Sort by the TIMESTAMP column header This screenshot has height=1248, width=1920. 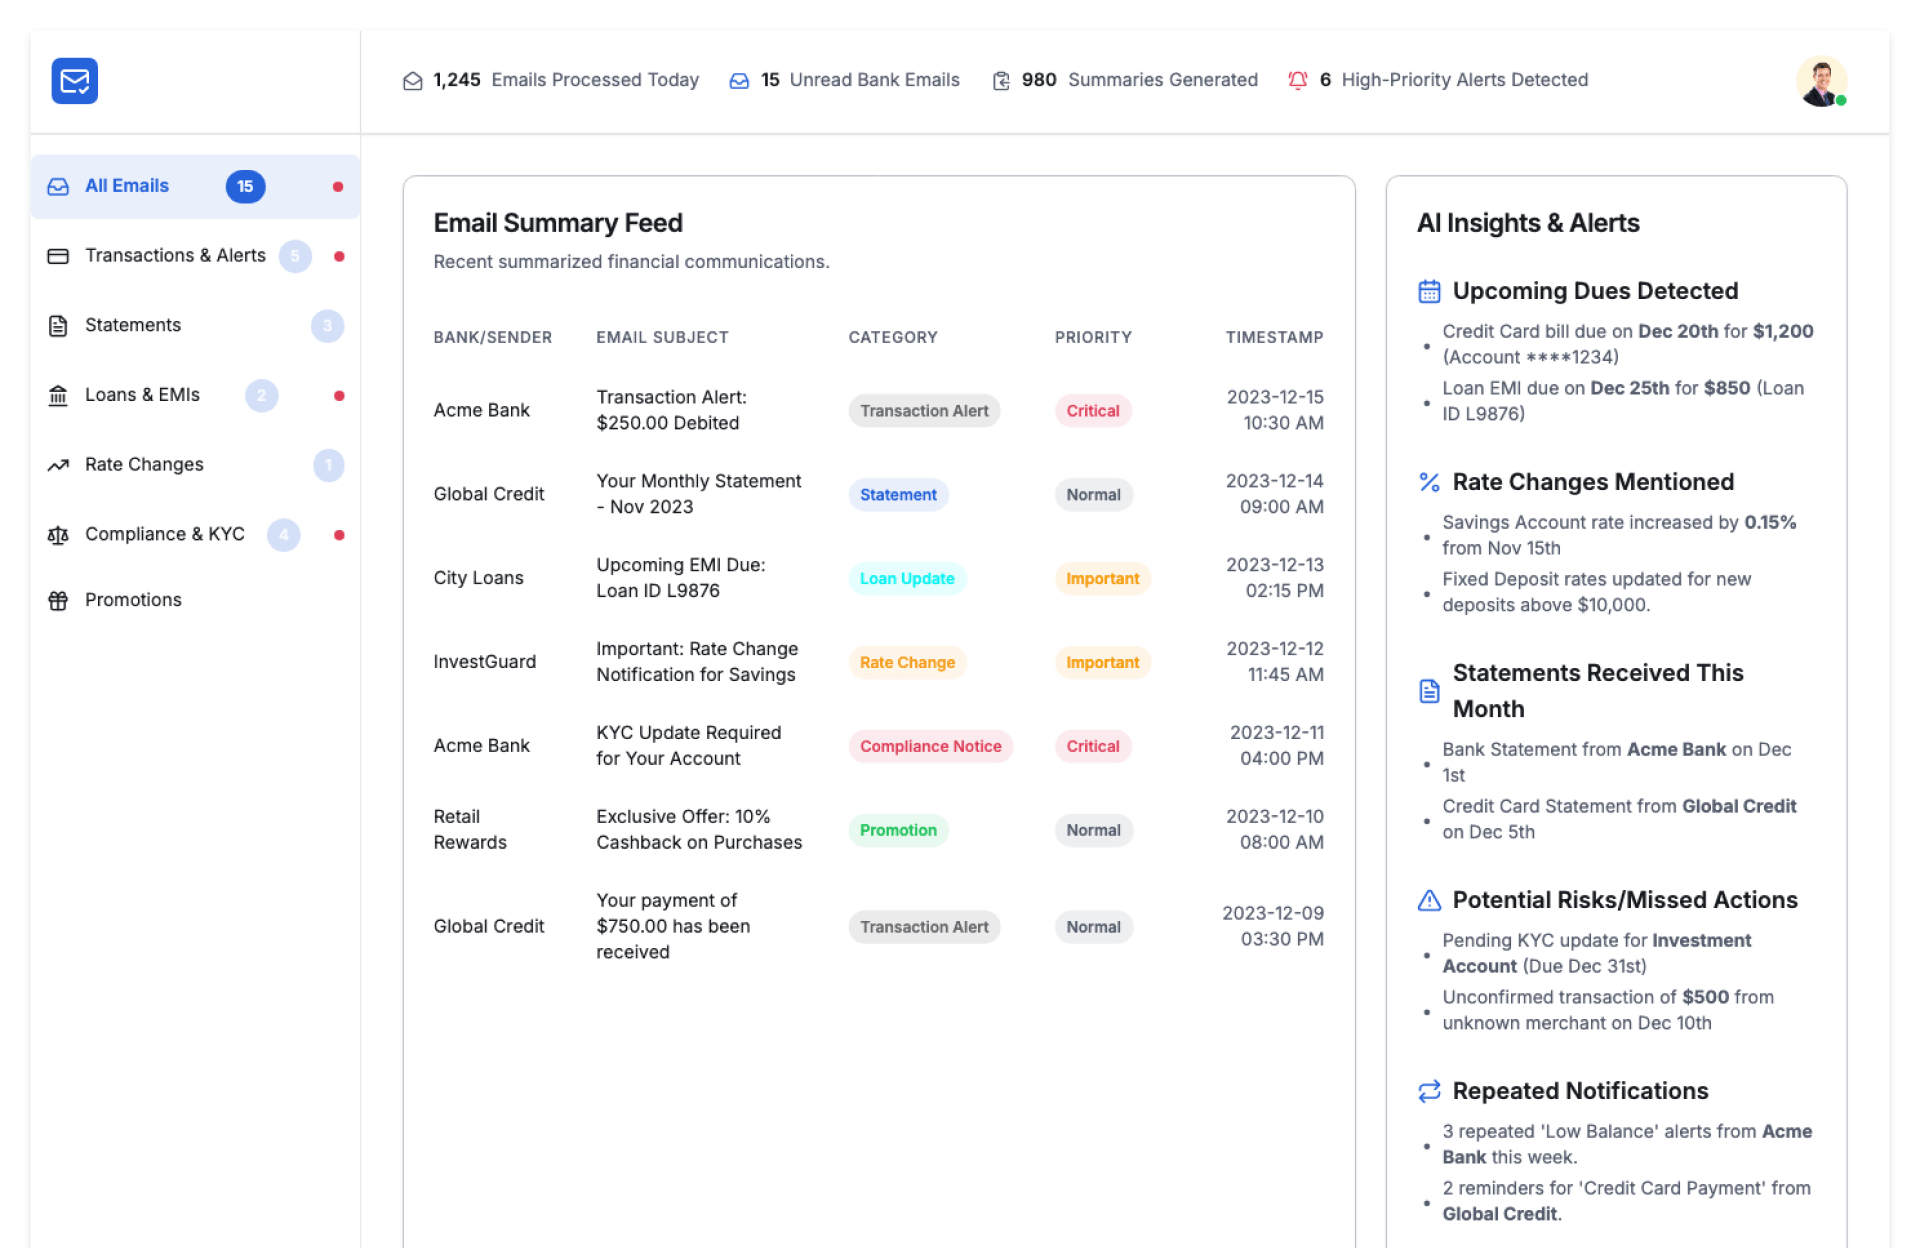tap(1274, 338)
